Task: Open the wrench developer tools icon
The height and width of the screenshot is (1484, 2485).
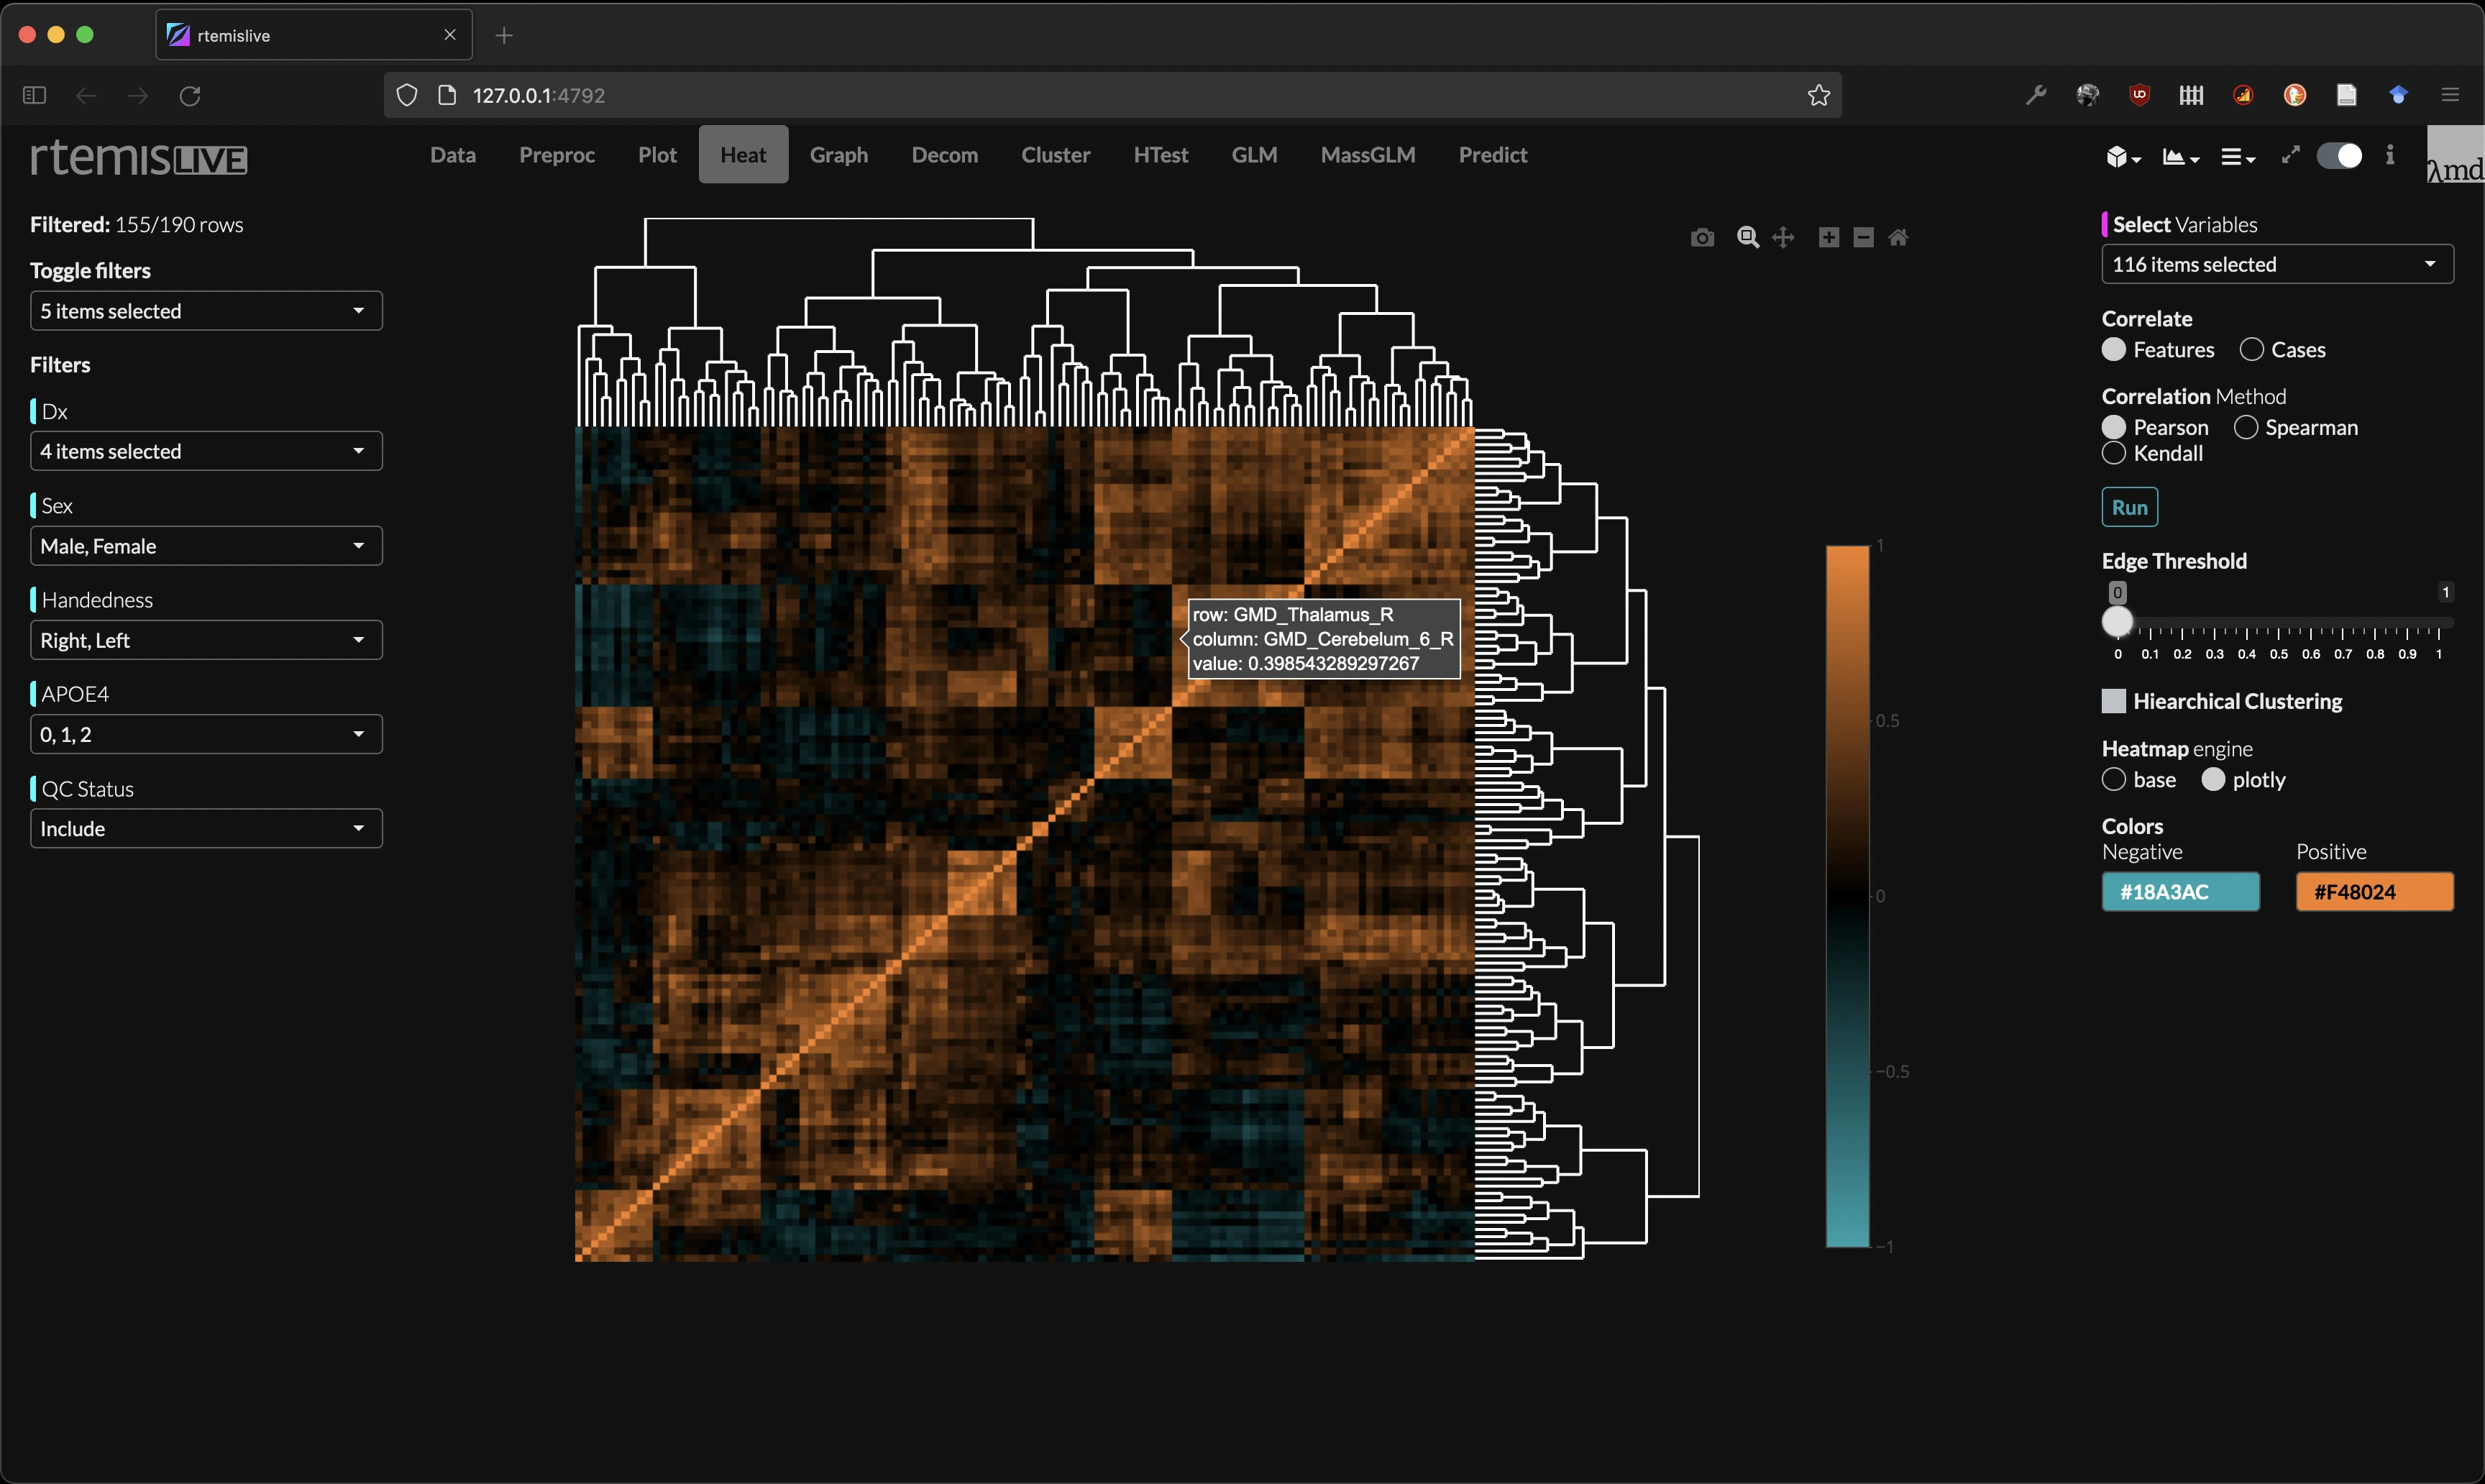Action: 2035,95
